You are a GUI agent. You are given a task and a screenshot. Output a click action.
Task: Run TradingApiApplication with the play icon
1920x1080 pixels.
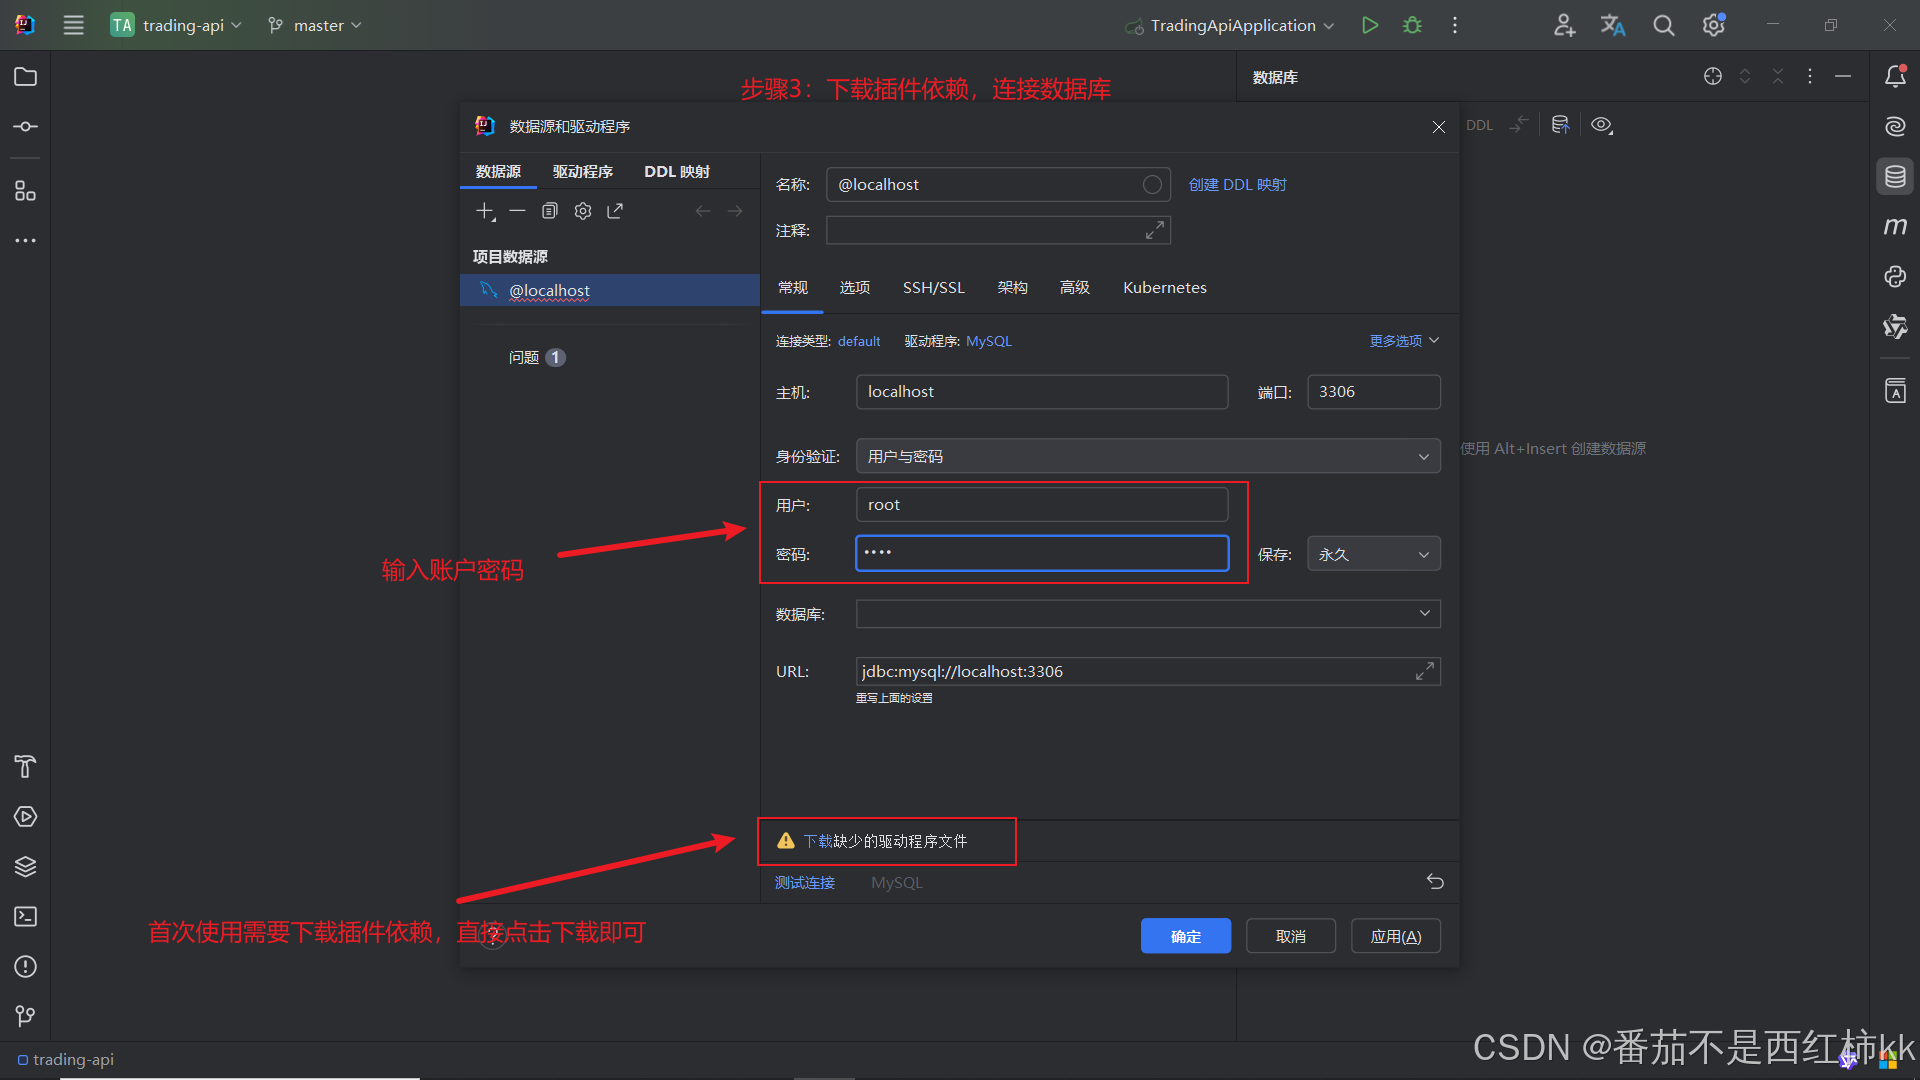click(1370, 25)
